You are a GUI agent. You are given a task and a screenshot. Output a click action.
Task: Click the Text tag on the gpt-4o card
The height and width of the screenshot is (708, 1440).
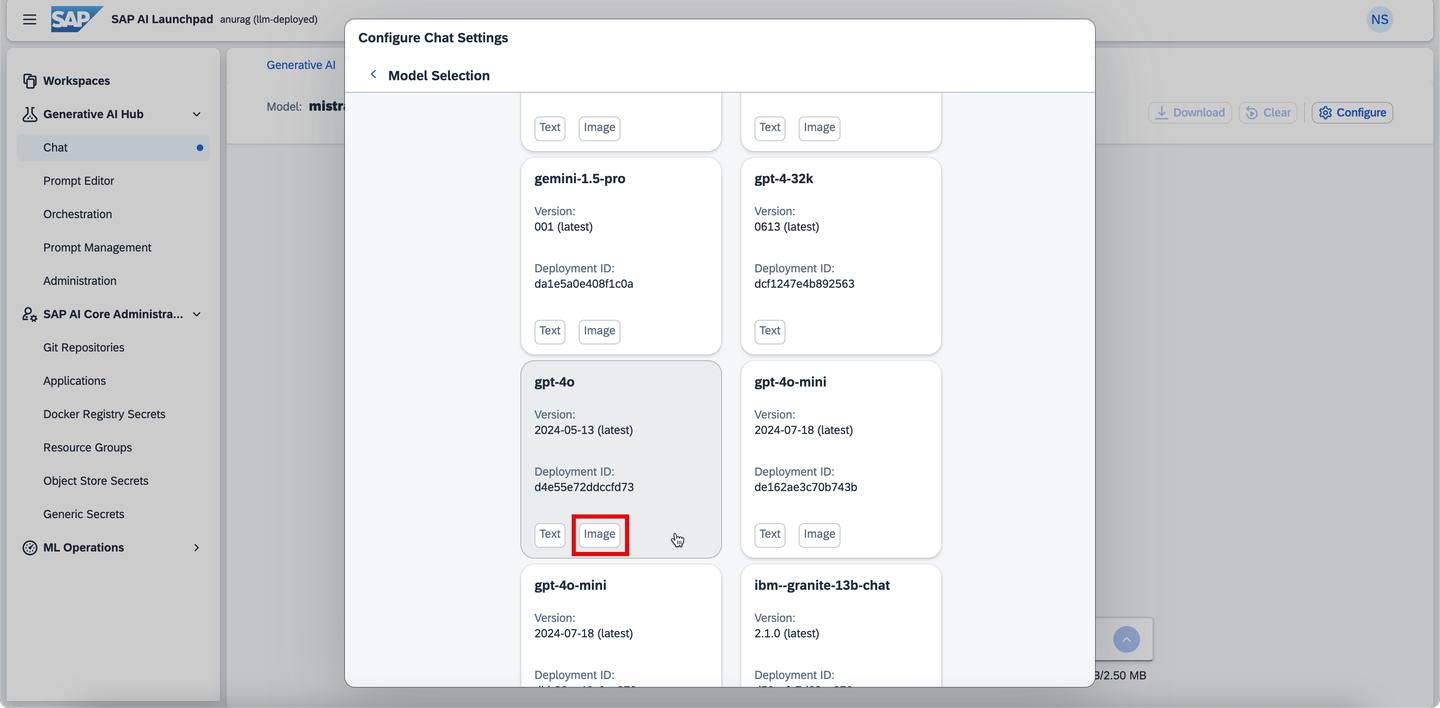(550, 534)
